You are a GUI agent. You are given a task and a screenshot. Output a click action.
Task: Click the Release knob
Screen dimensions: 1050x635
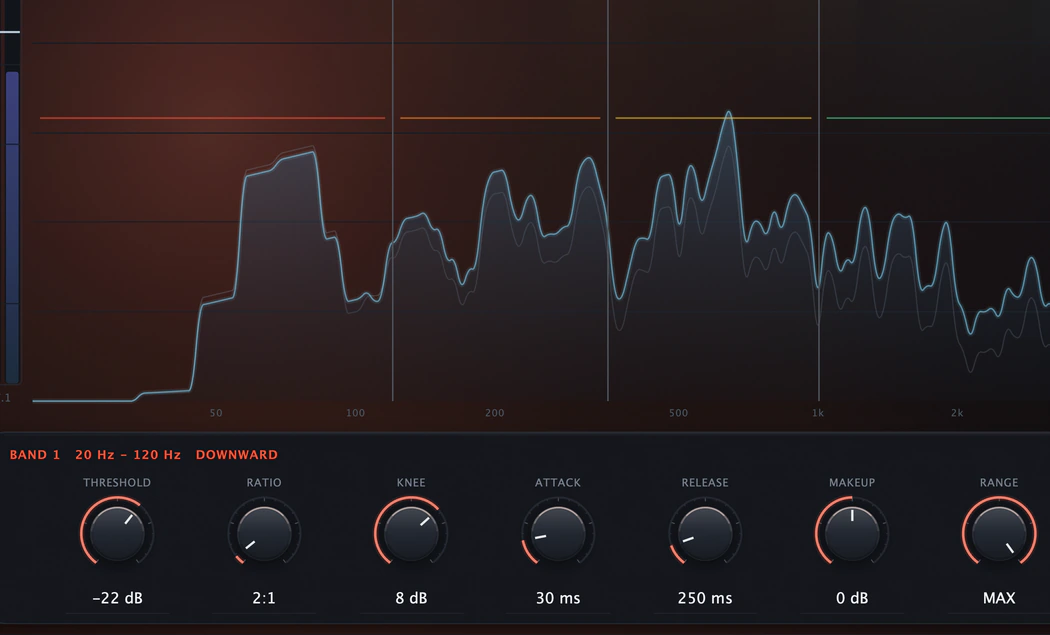[x=705, y=534]
